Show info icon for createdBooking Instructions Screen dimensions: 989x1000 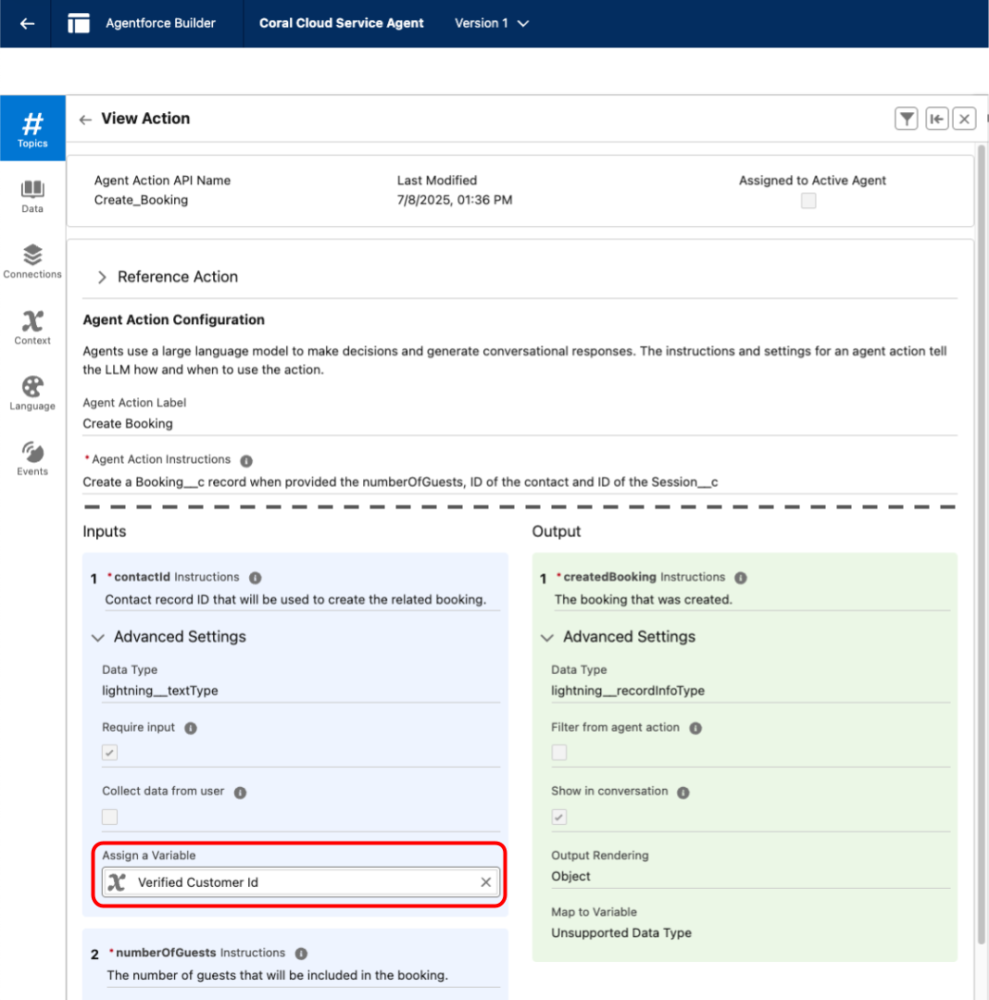click(740, 578)
